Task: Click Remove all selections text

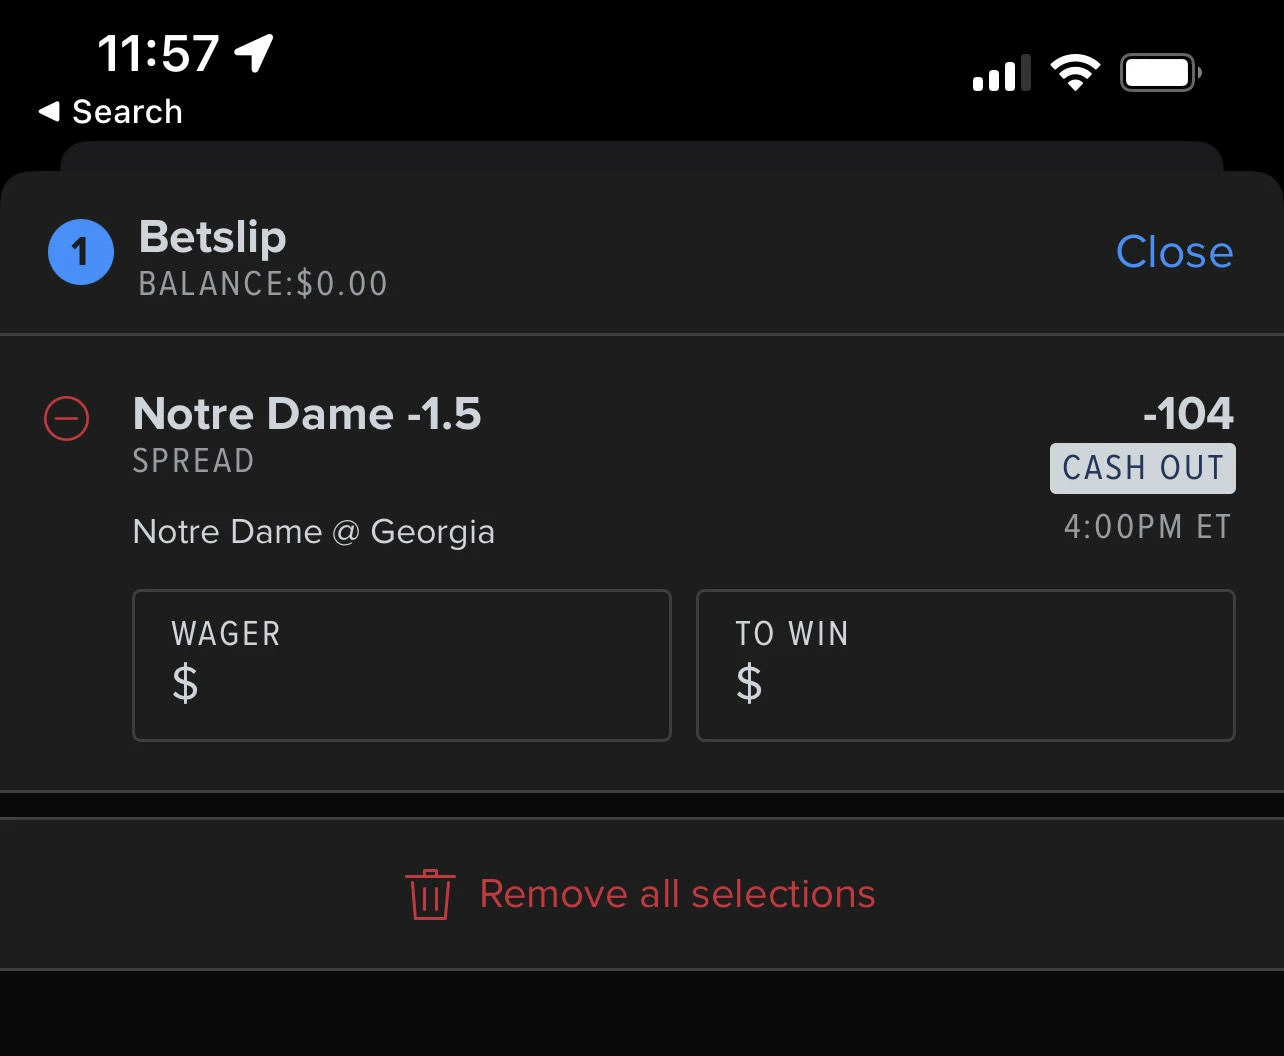Action: [677, 894]
